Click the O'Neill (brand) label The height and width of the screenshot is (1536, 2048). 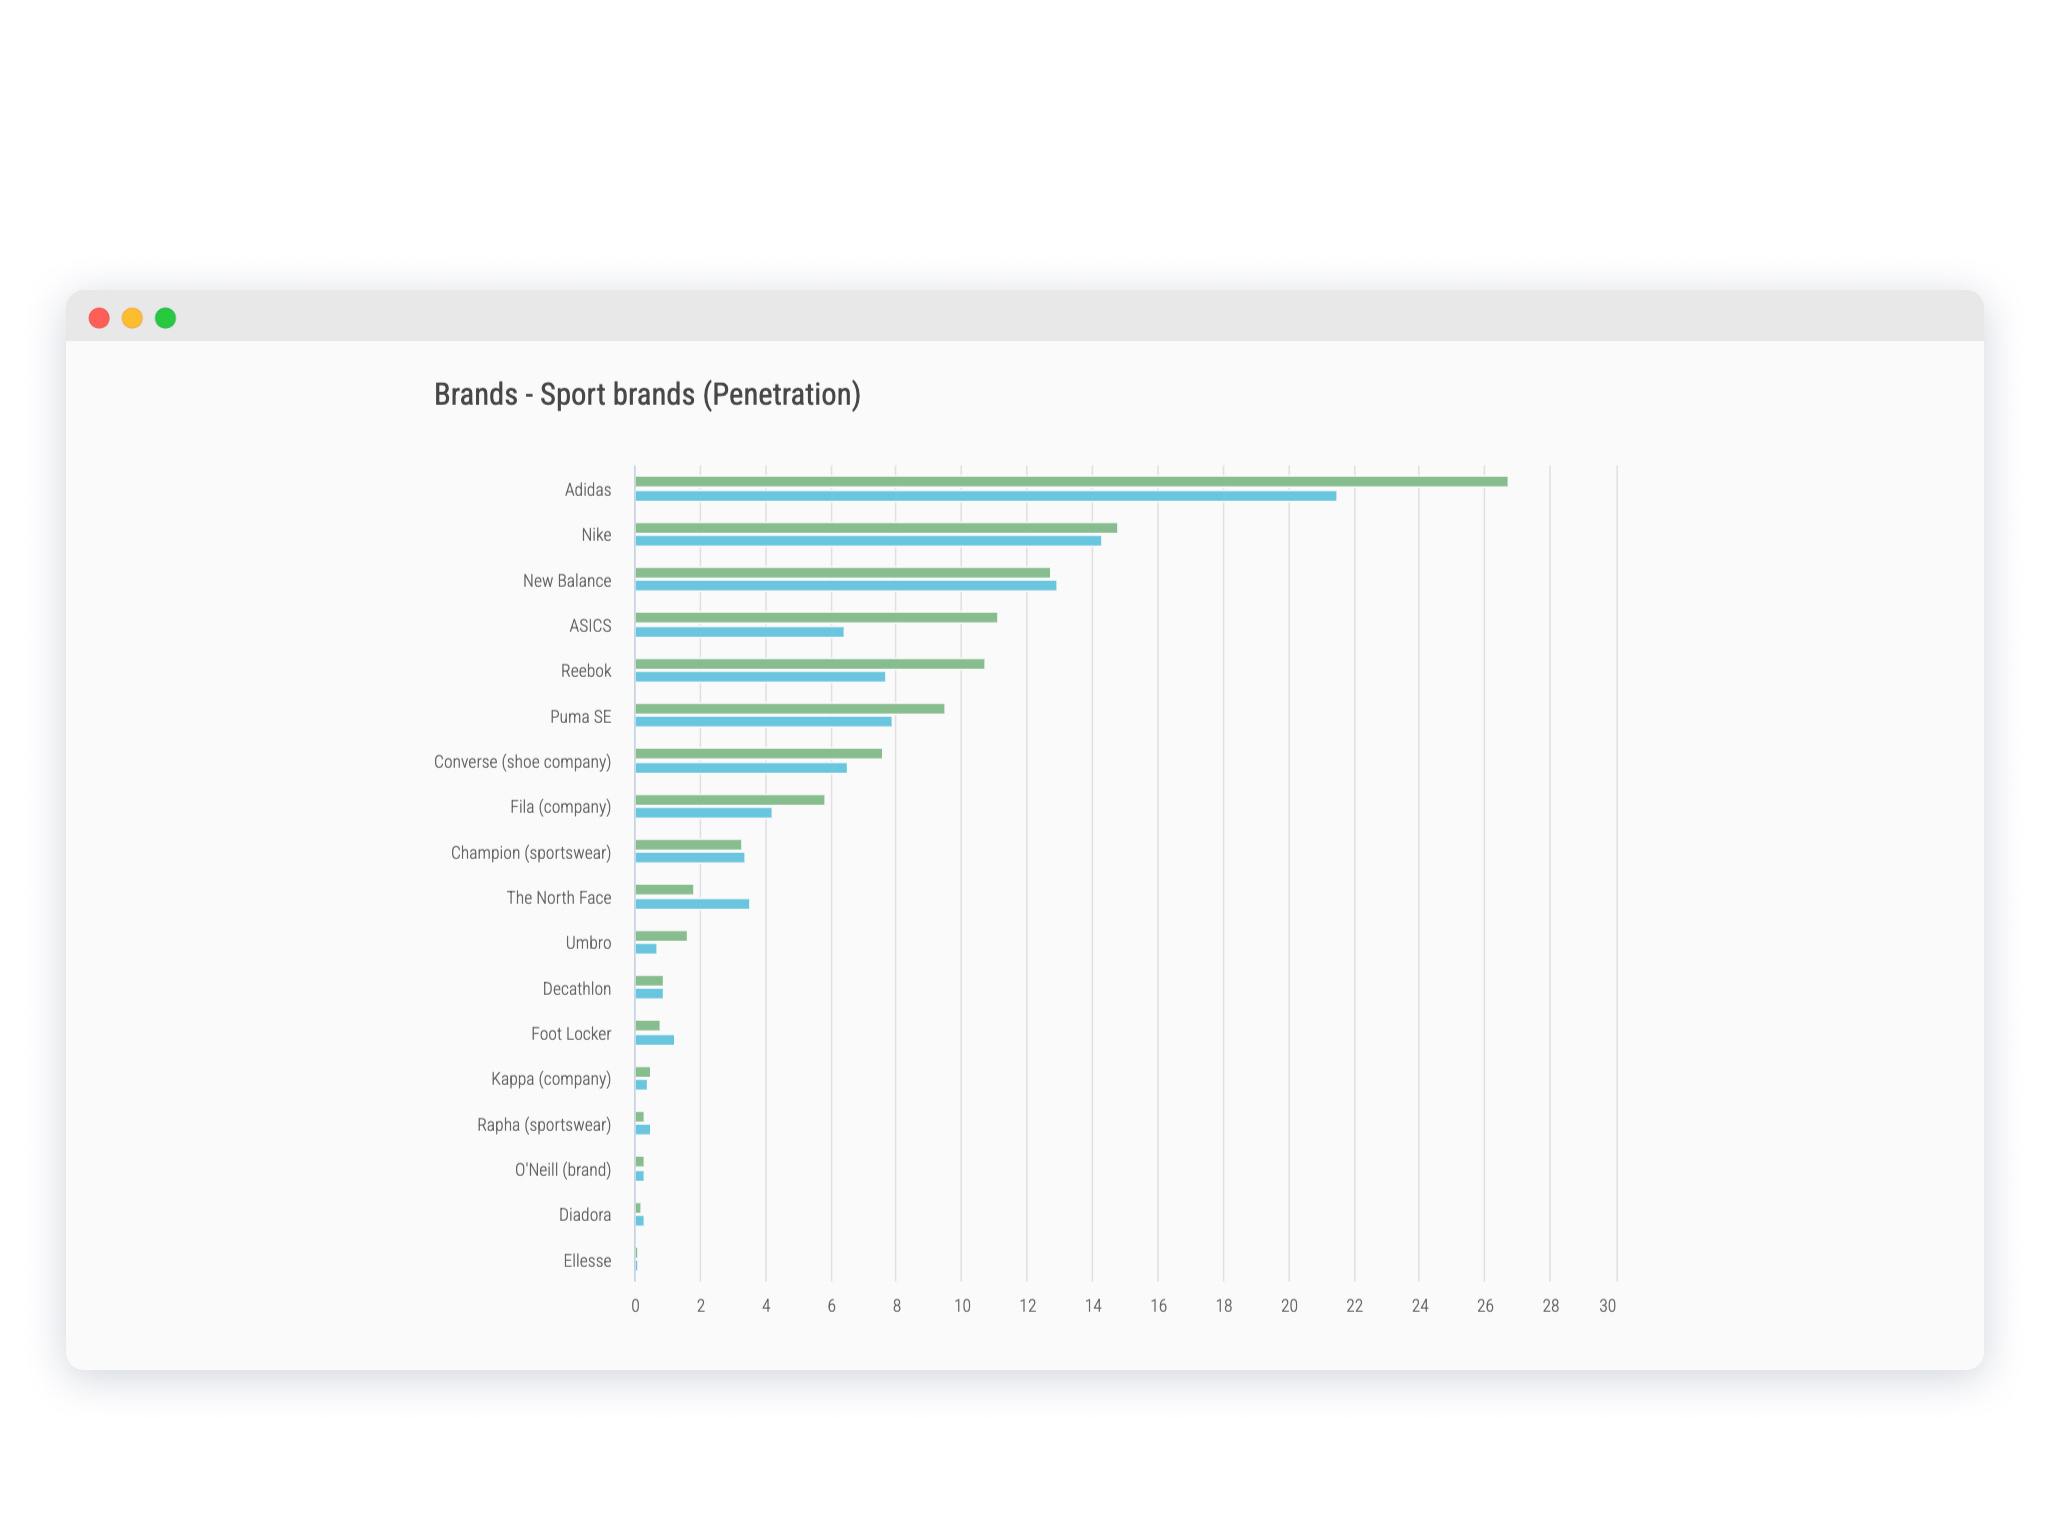point(563,1170)
